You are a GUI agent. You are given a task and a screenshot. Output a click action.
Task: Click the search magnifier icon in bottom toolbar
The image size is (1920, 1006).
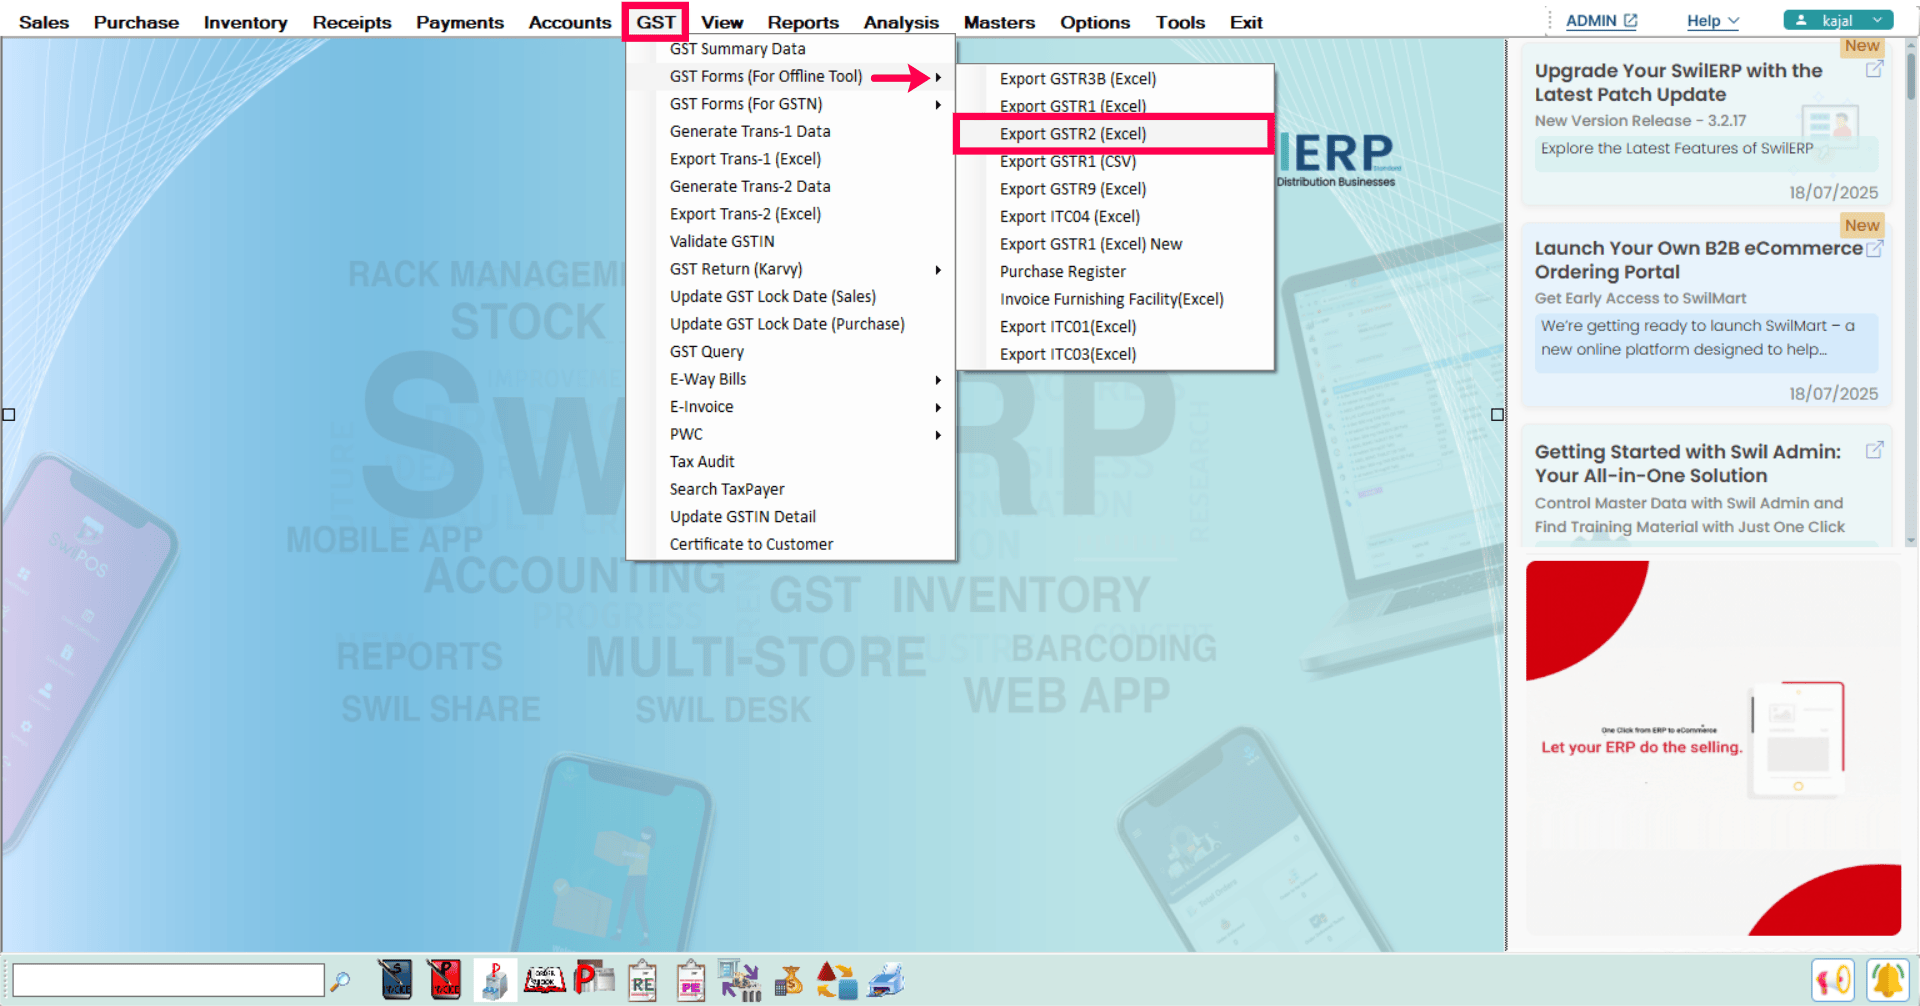pos(340,981)
